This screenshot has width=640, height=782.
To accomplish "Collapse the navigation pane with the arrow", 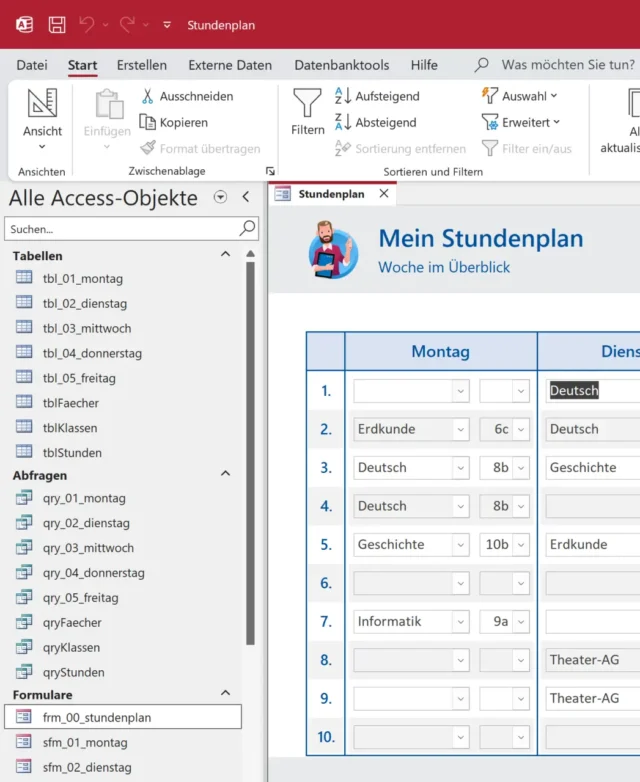I will pos(246,197).
